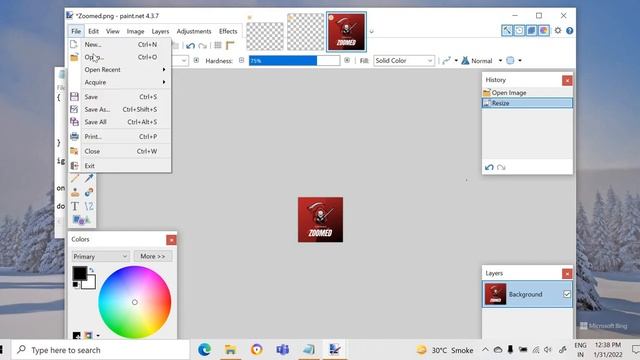Toggle the rulers toolbar icon
640x360 pixels.
[x=230, y=45]
